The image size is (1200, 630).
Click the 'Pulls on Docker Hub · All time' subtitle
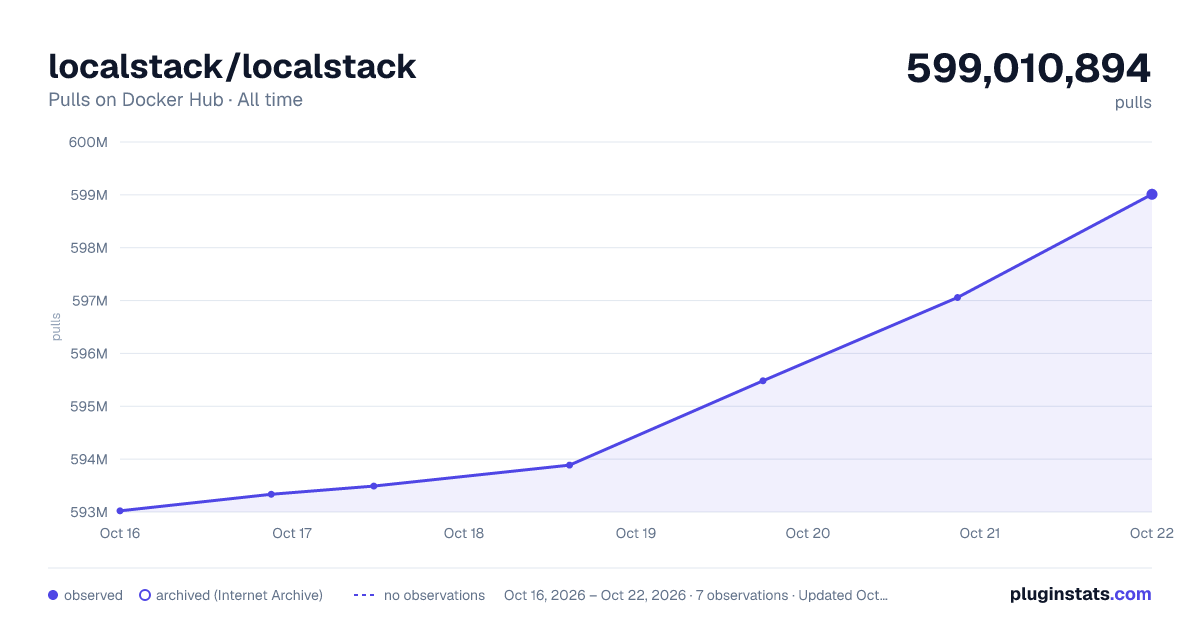[x=175, y=100]
